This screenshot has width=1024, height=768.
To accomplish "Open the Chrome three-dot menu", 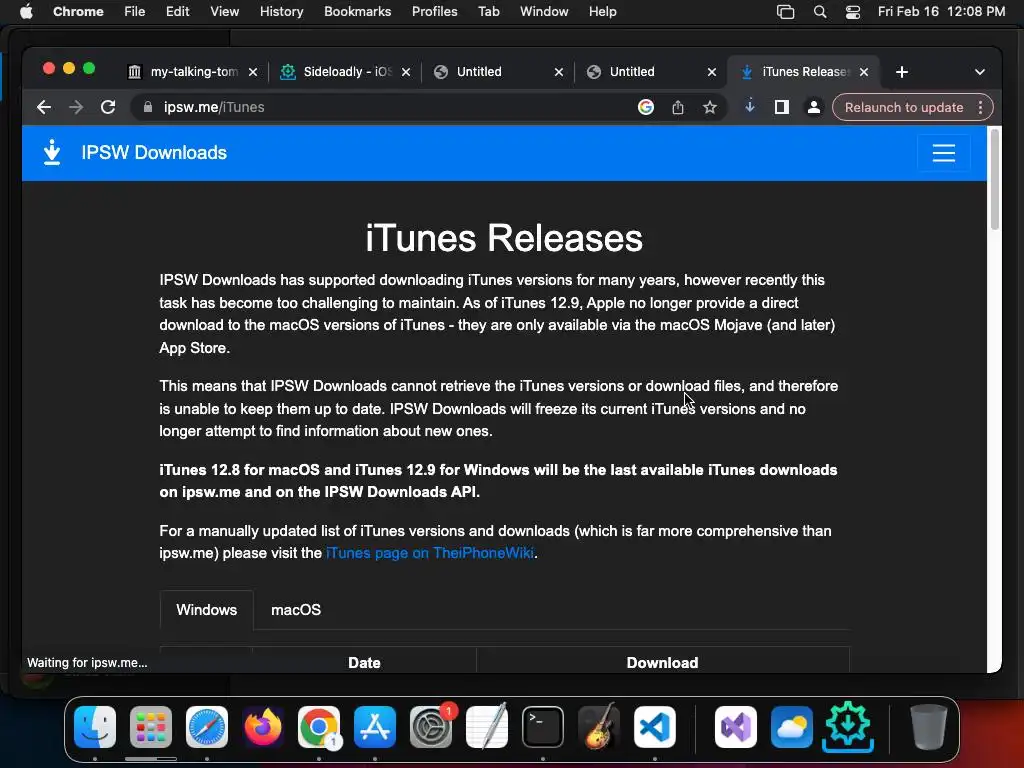I will [x=980, y=107].
